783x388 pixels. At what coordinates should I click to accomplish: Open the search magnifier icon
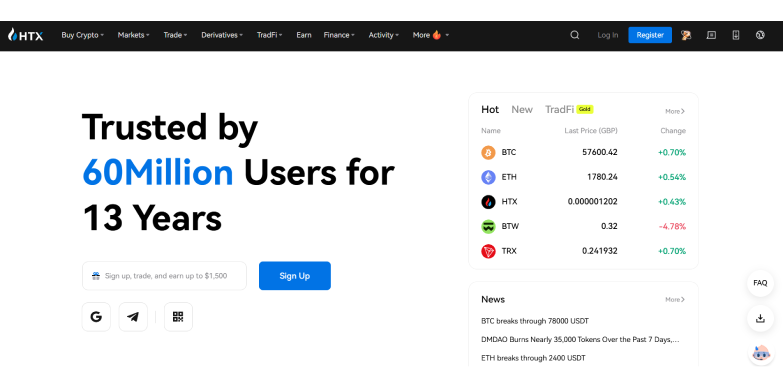575,35
